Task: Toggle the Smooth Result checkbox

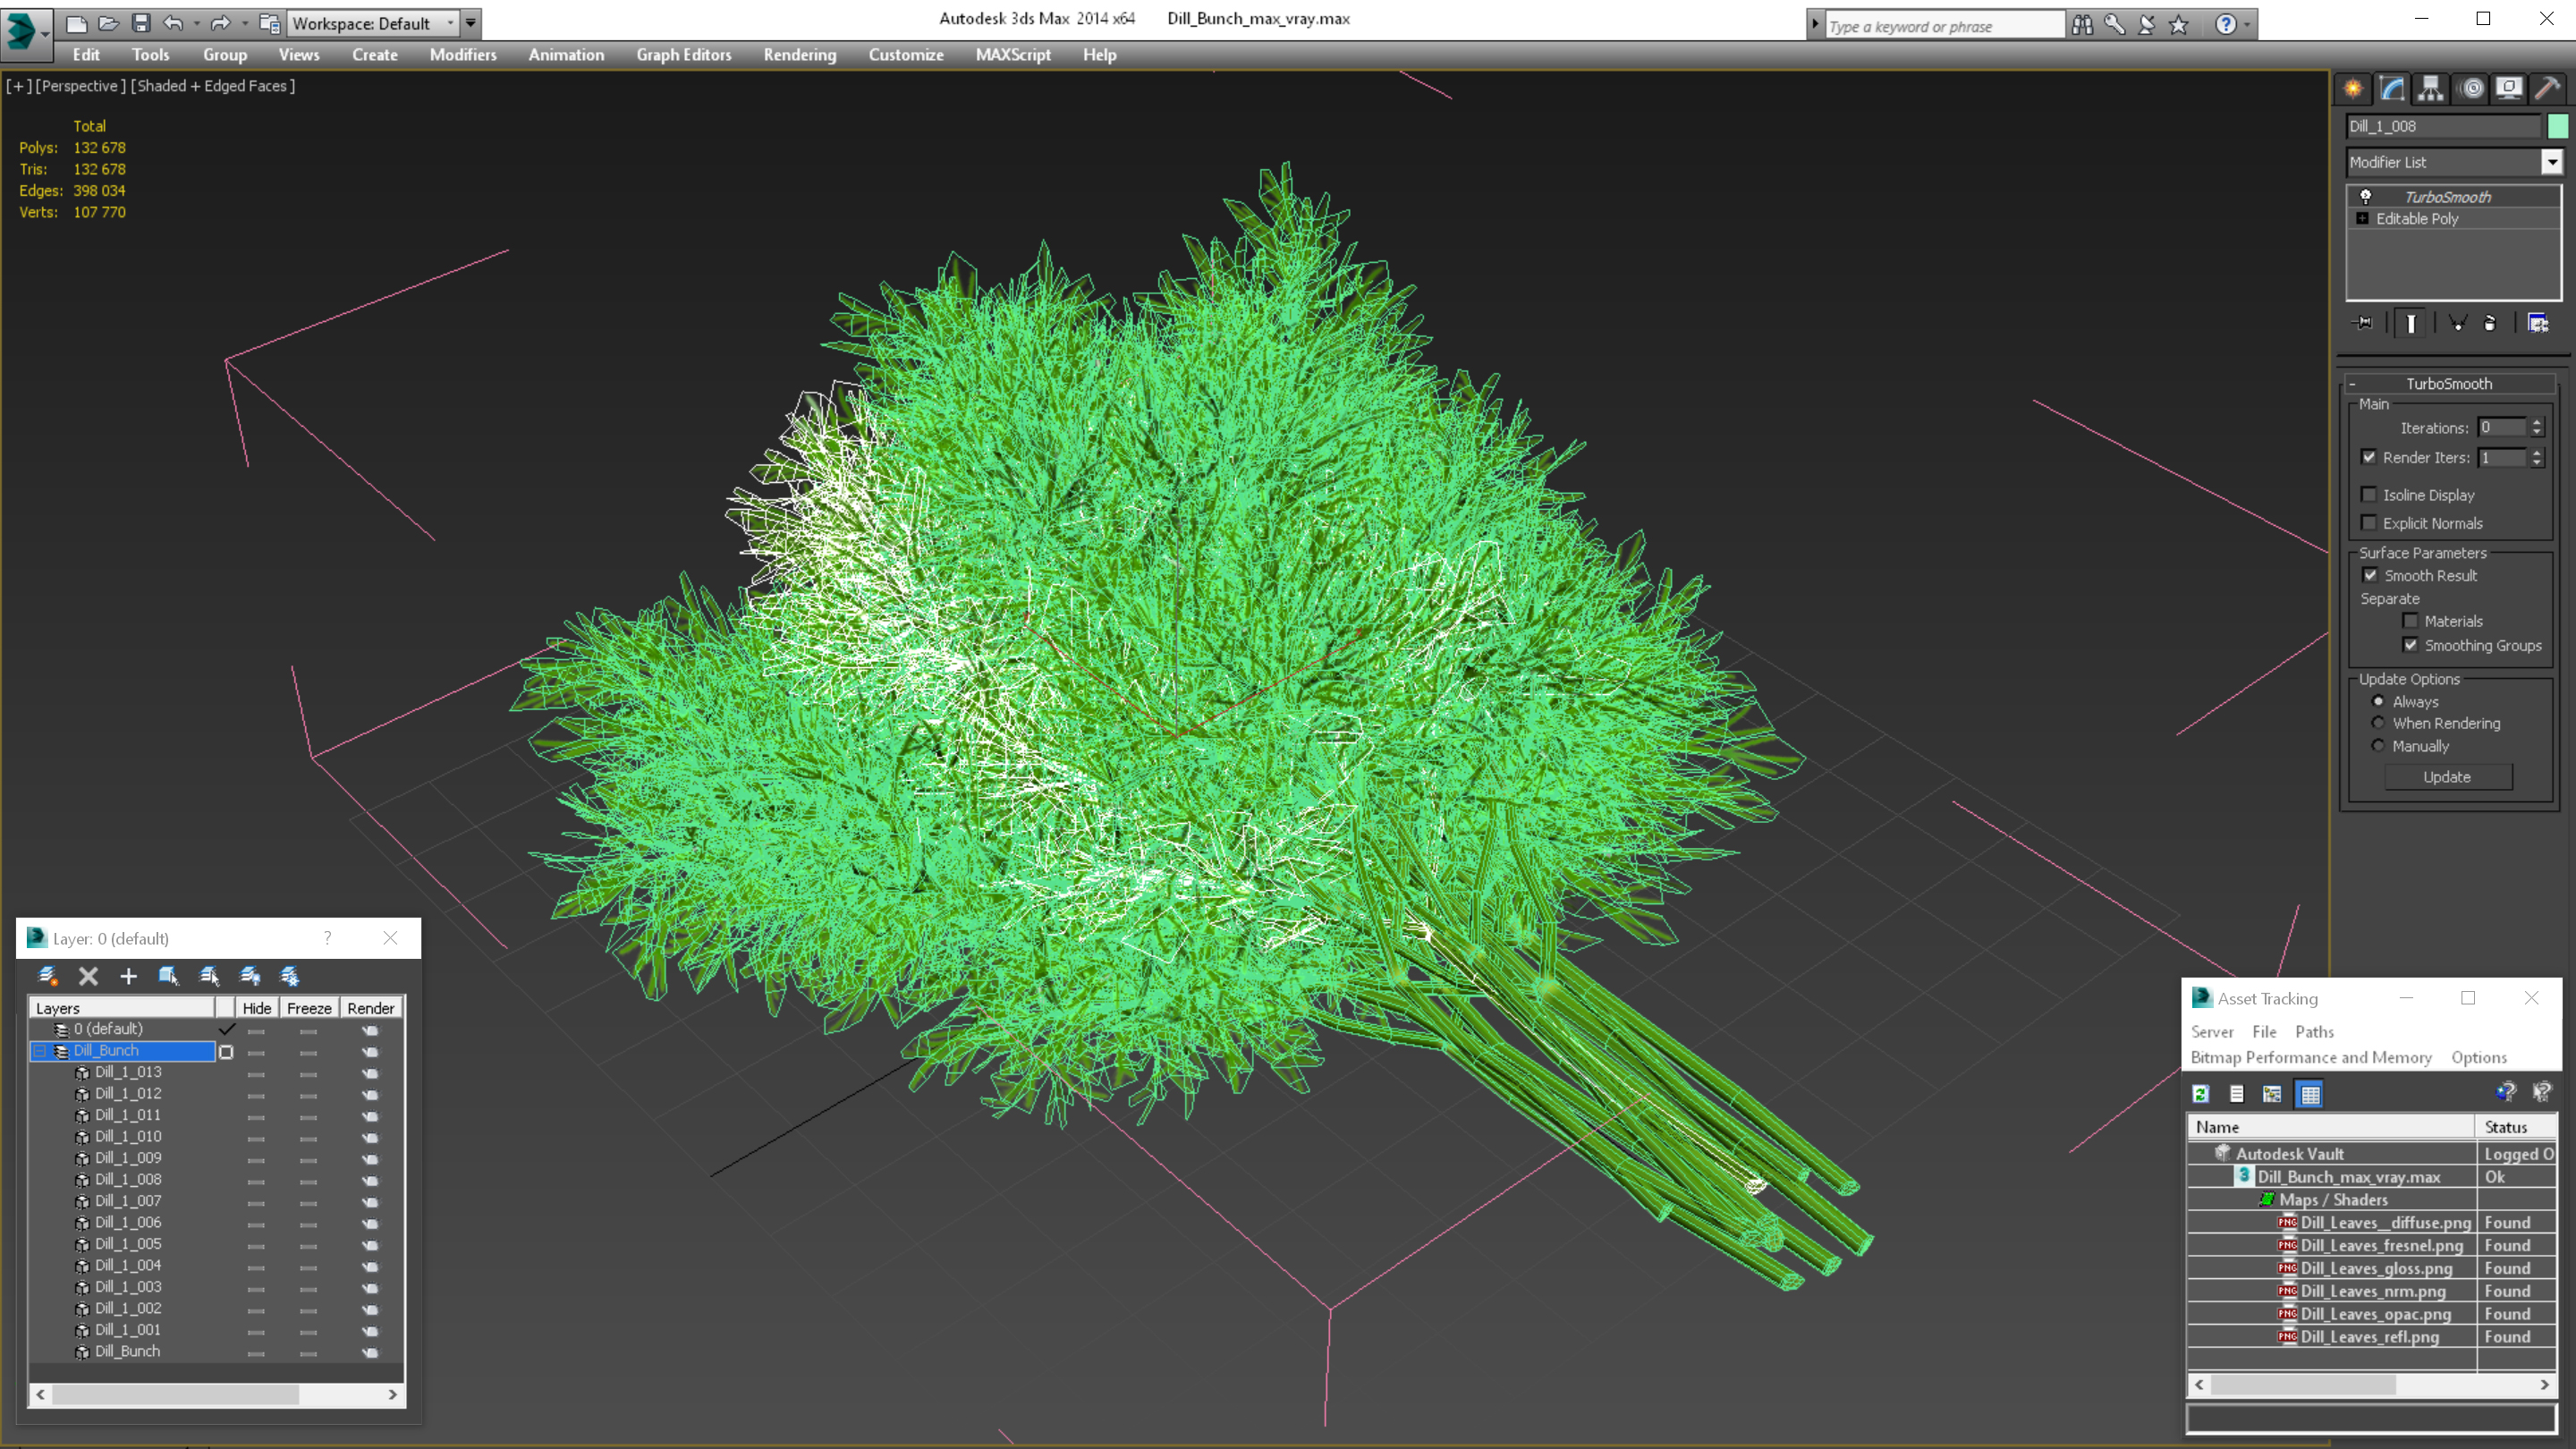Action: [2370, 575]
